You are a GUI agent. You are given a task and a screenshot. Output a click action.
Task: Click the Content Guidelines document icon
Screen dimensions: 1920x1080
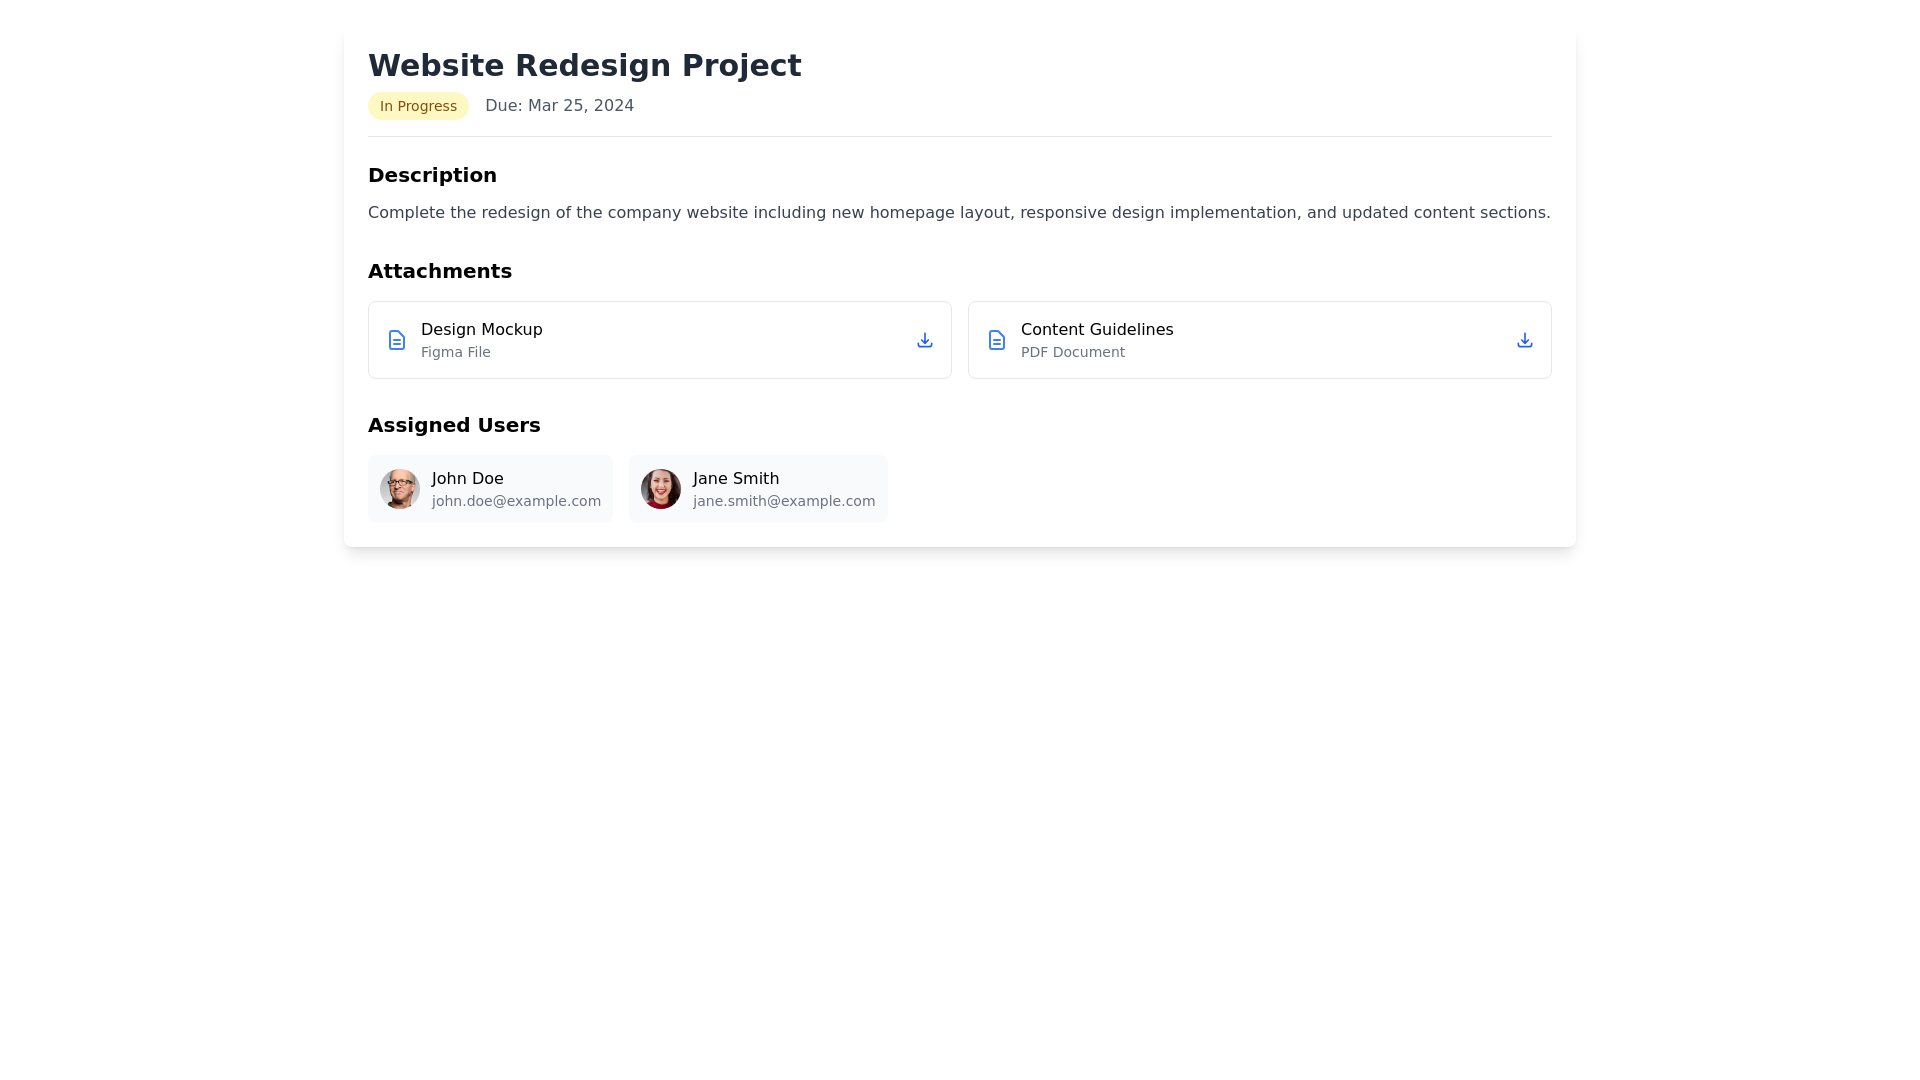[997, 340]
